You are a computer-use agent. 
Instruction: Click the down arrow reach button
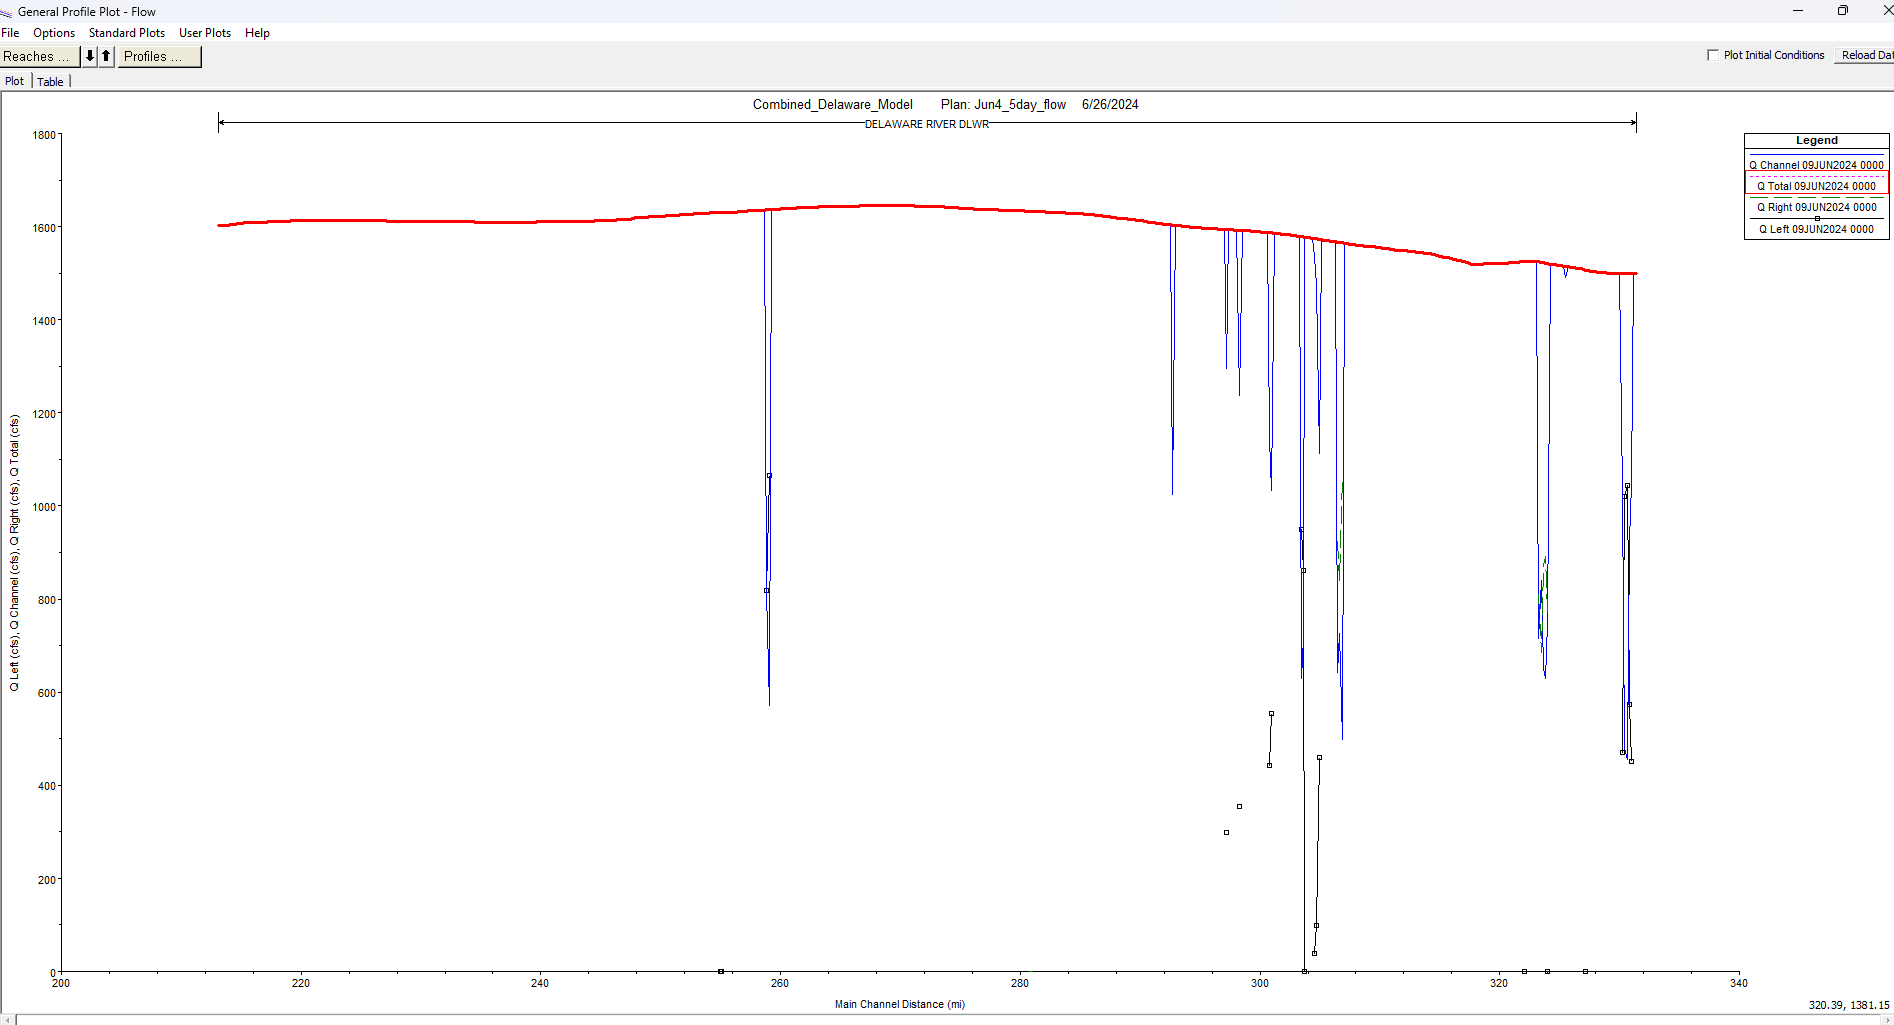point(90,56)
